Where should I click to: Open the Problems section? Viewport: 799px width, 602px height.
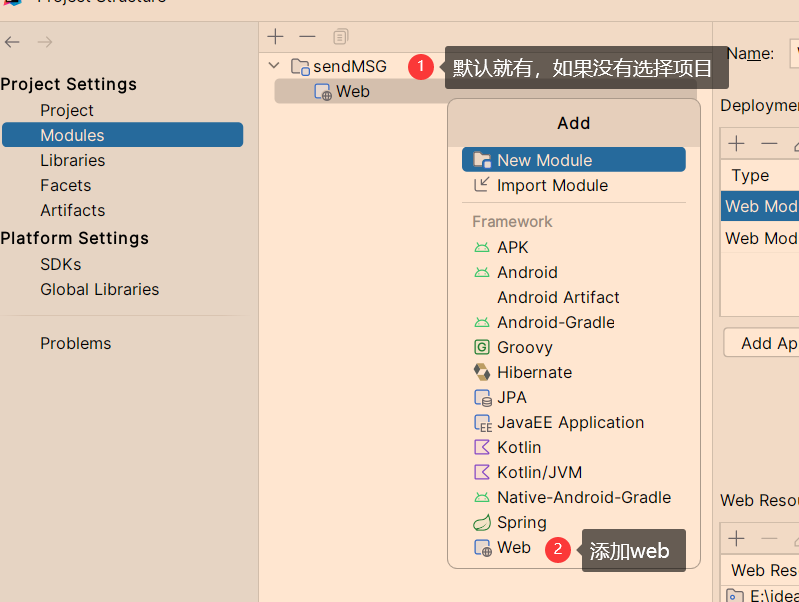point(75,343)
